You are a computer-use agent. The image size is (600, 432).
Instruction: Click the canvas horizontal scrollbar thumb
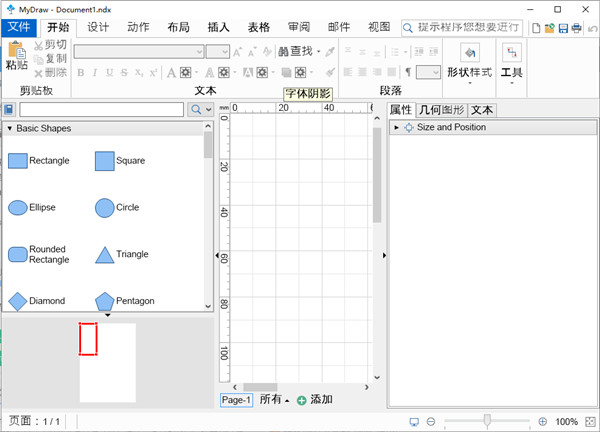(x=260, y=387)
